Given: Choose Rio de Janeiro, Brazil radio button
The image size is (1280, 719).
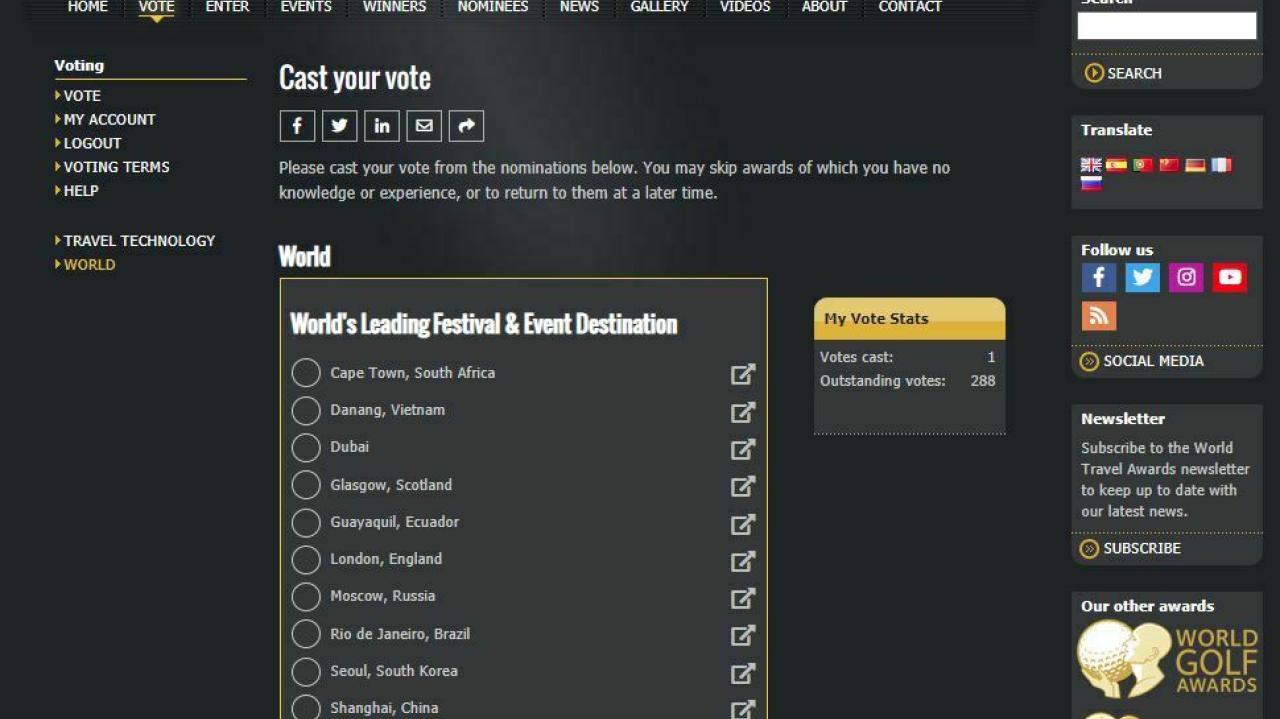Looking at the screenshot, I should (306, 634).
